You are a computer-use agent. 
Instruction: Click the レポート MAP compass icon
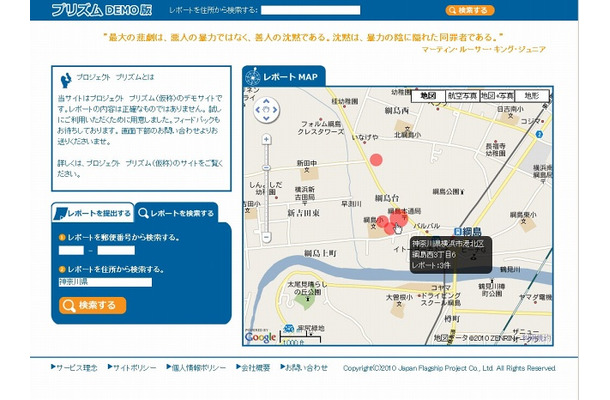(253, 77)
